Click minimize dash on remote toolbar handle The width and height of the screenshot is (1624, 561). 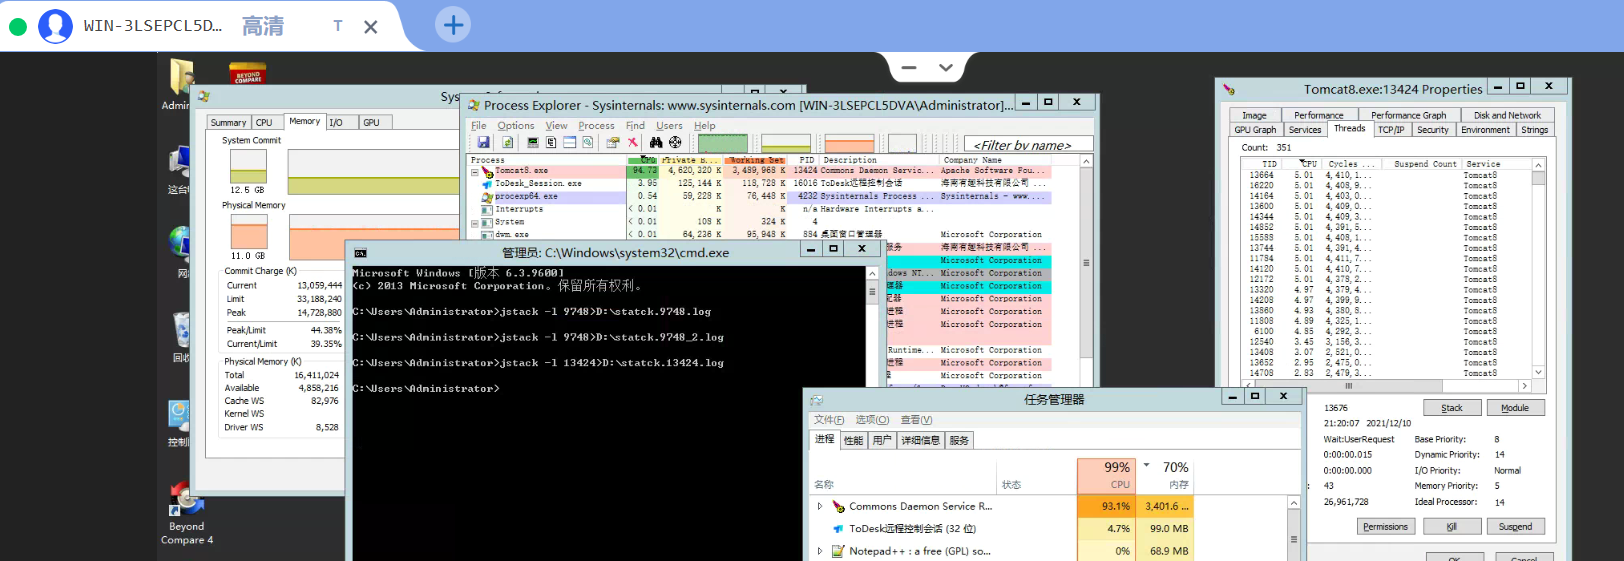909,68
